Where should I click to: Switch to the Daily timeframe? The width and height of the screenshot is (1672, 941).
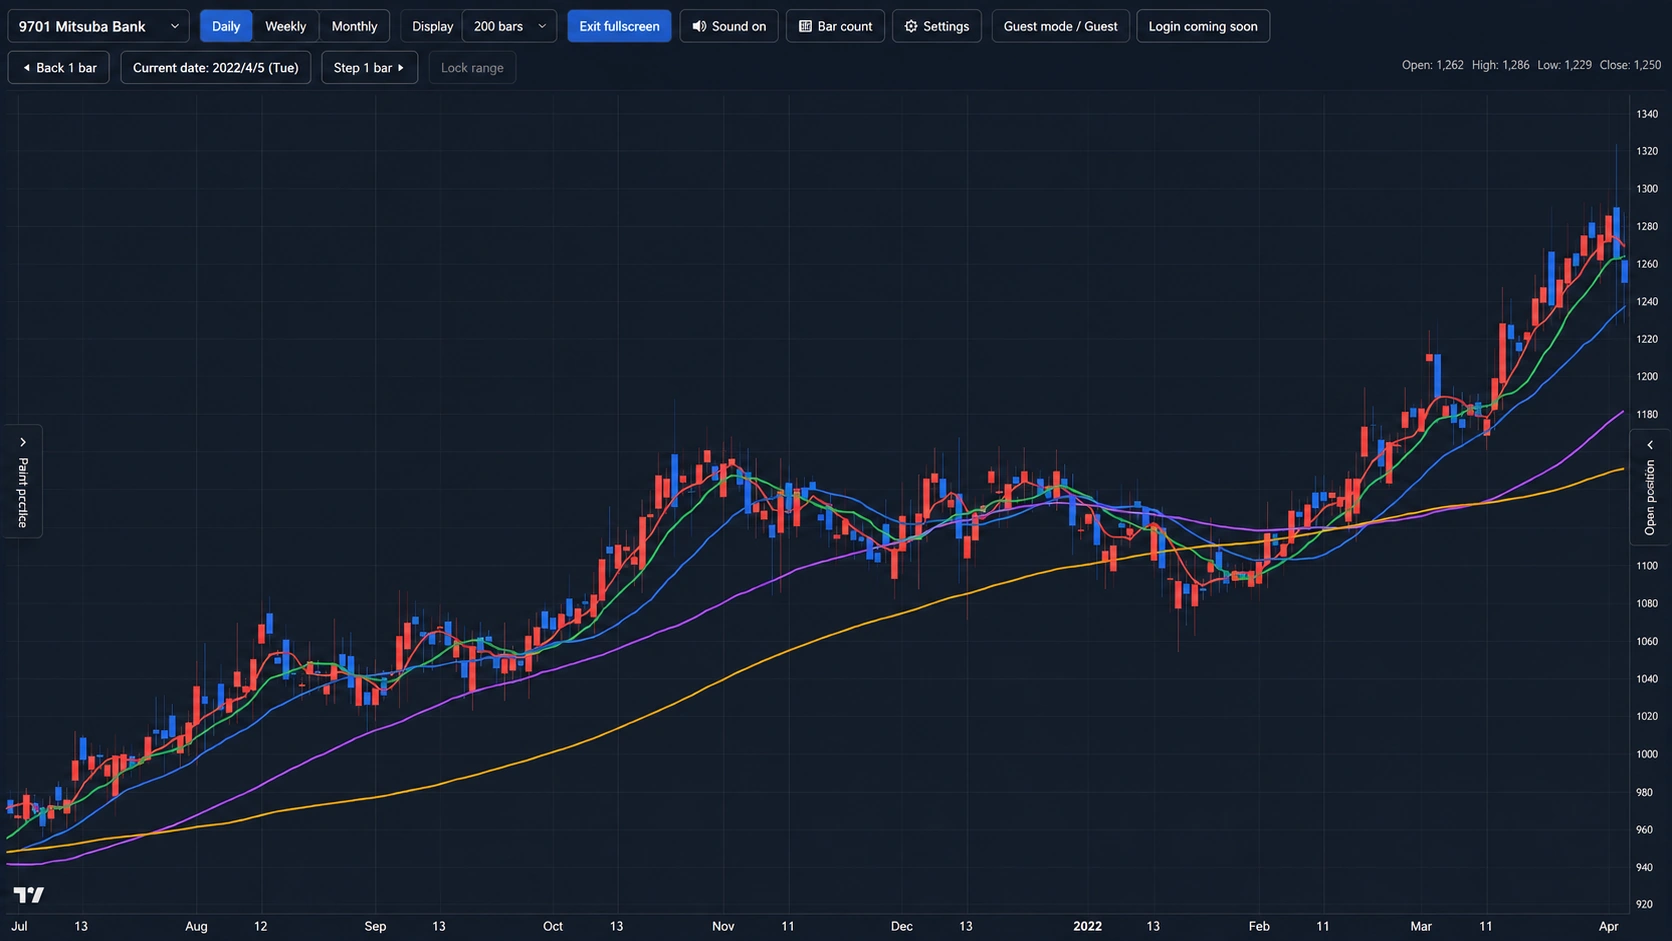click(226, 26)
